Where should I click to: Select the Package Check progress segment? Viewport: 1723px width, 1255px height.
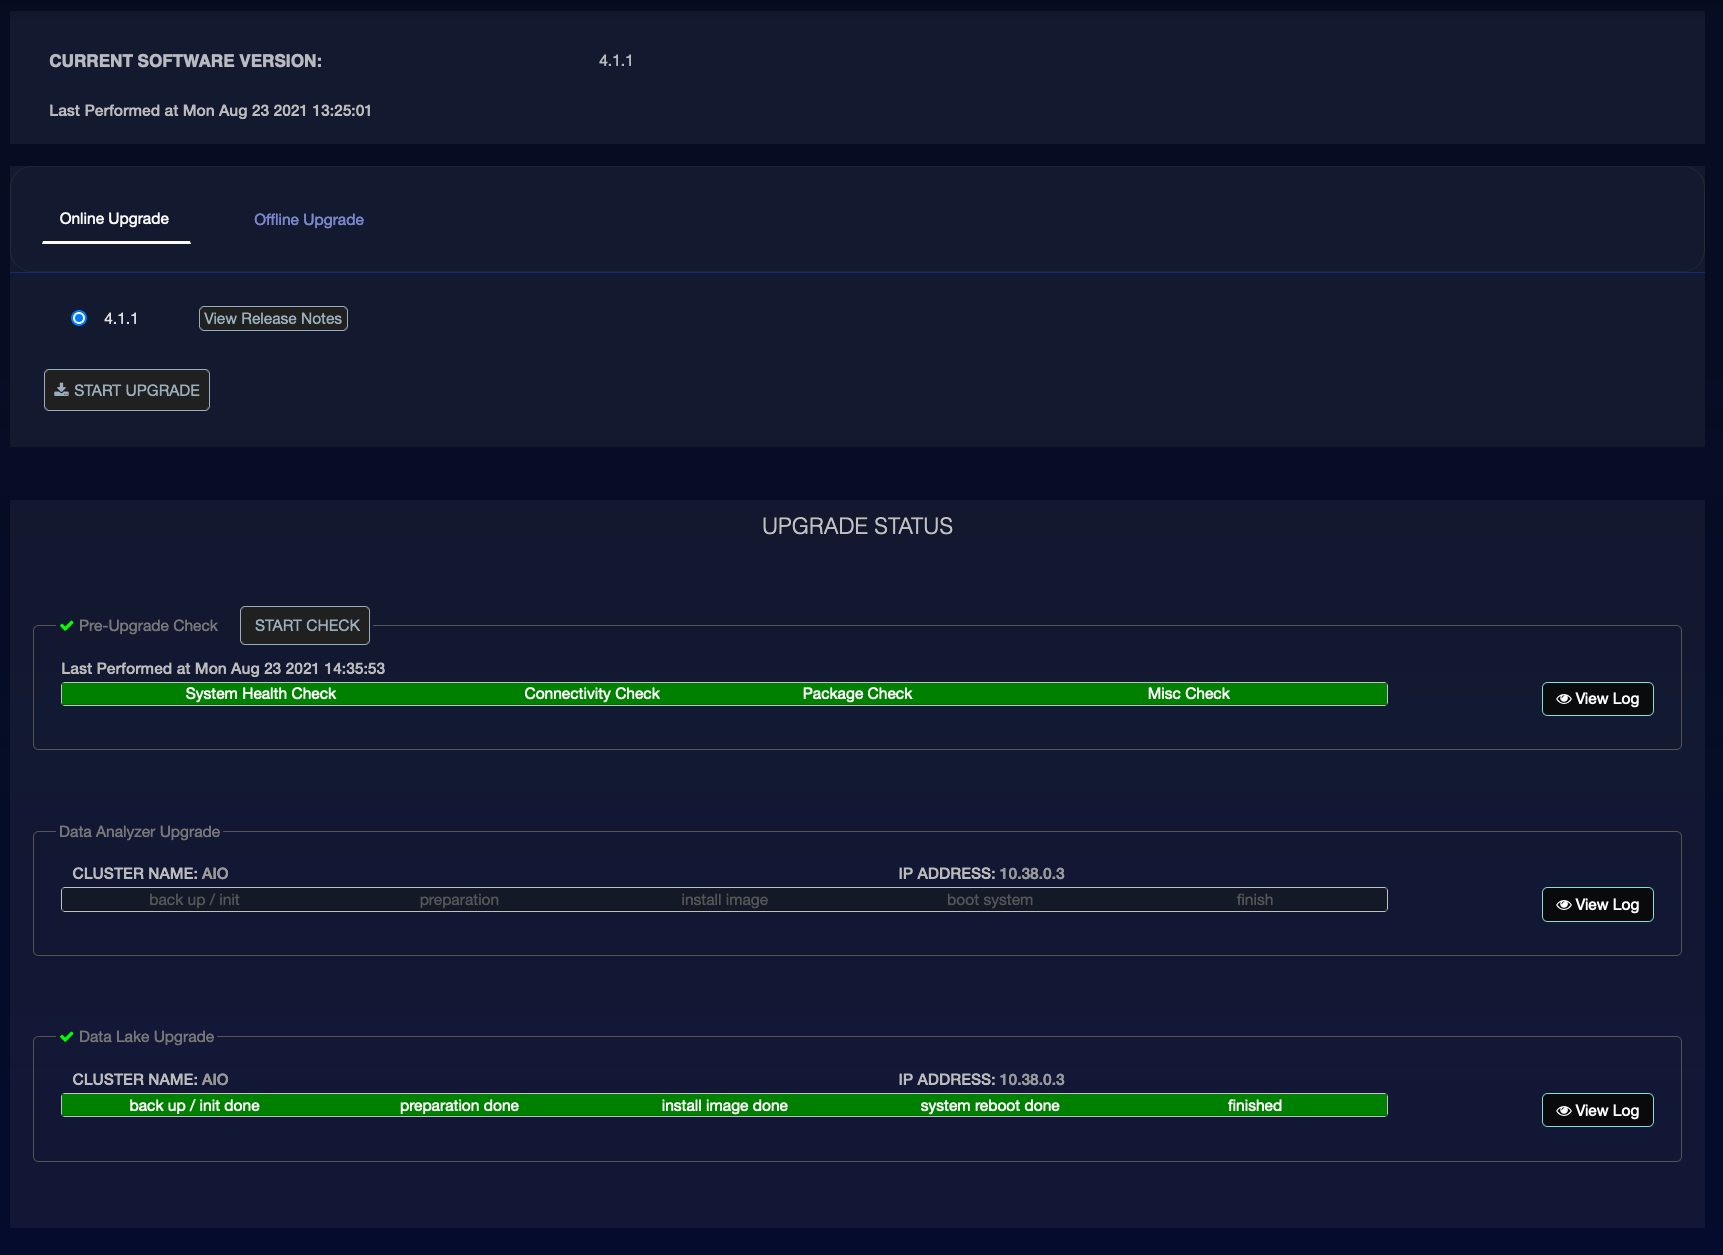[857, 694]
